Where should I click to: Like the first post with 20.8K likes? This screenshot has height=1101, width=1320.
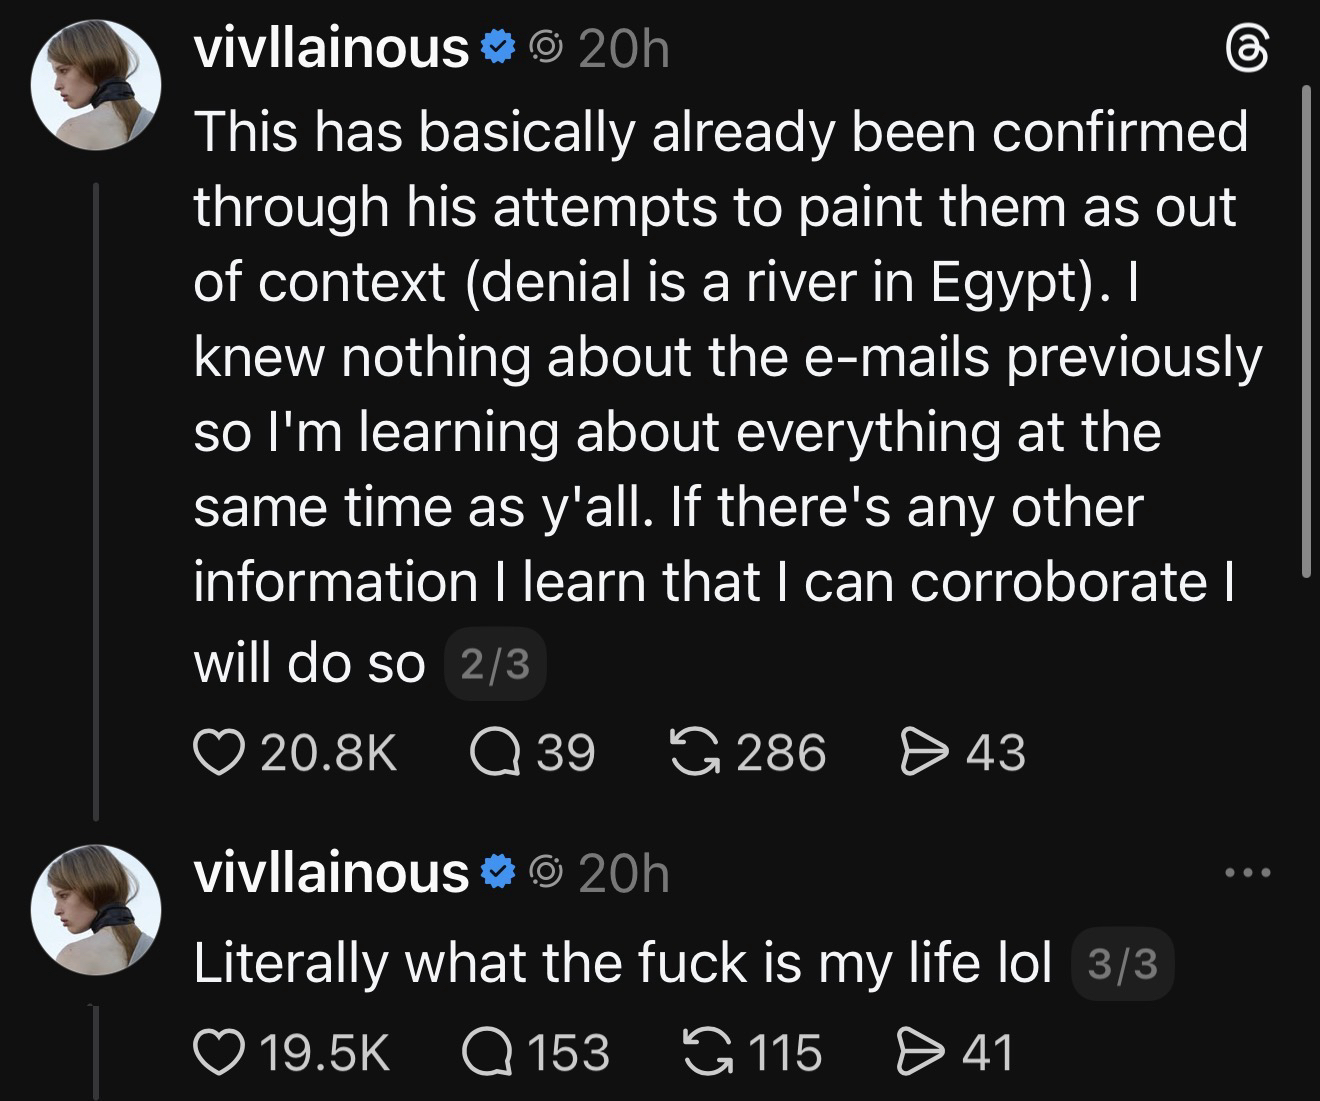pos(211,752)
